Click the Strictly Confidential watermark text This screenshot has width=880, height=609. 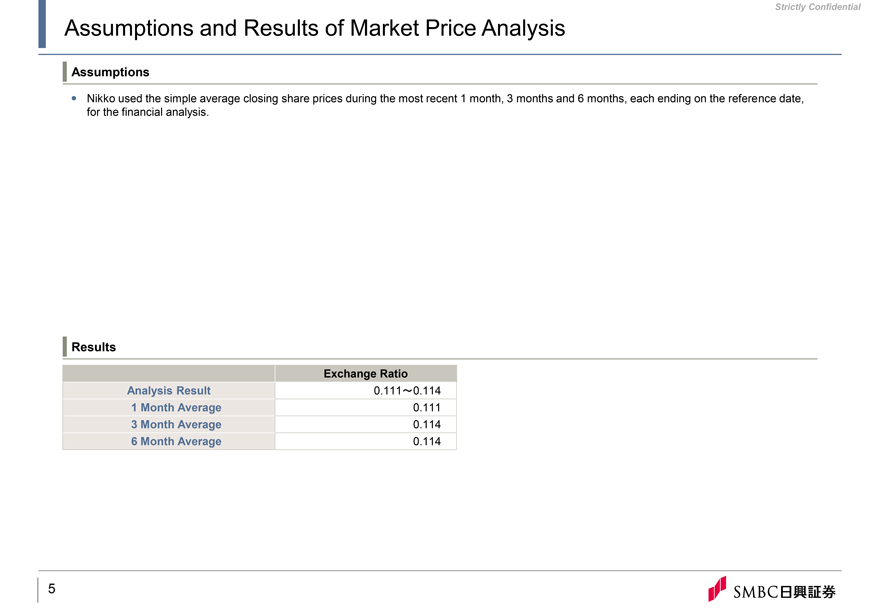818,7
